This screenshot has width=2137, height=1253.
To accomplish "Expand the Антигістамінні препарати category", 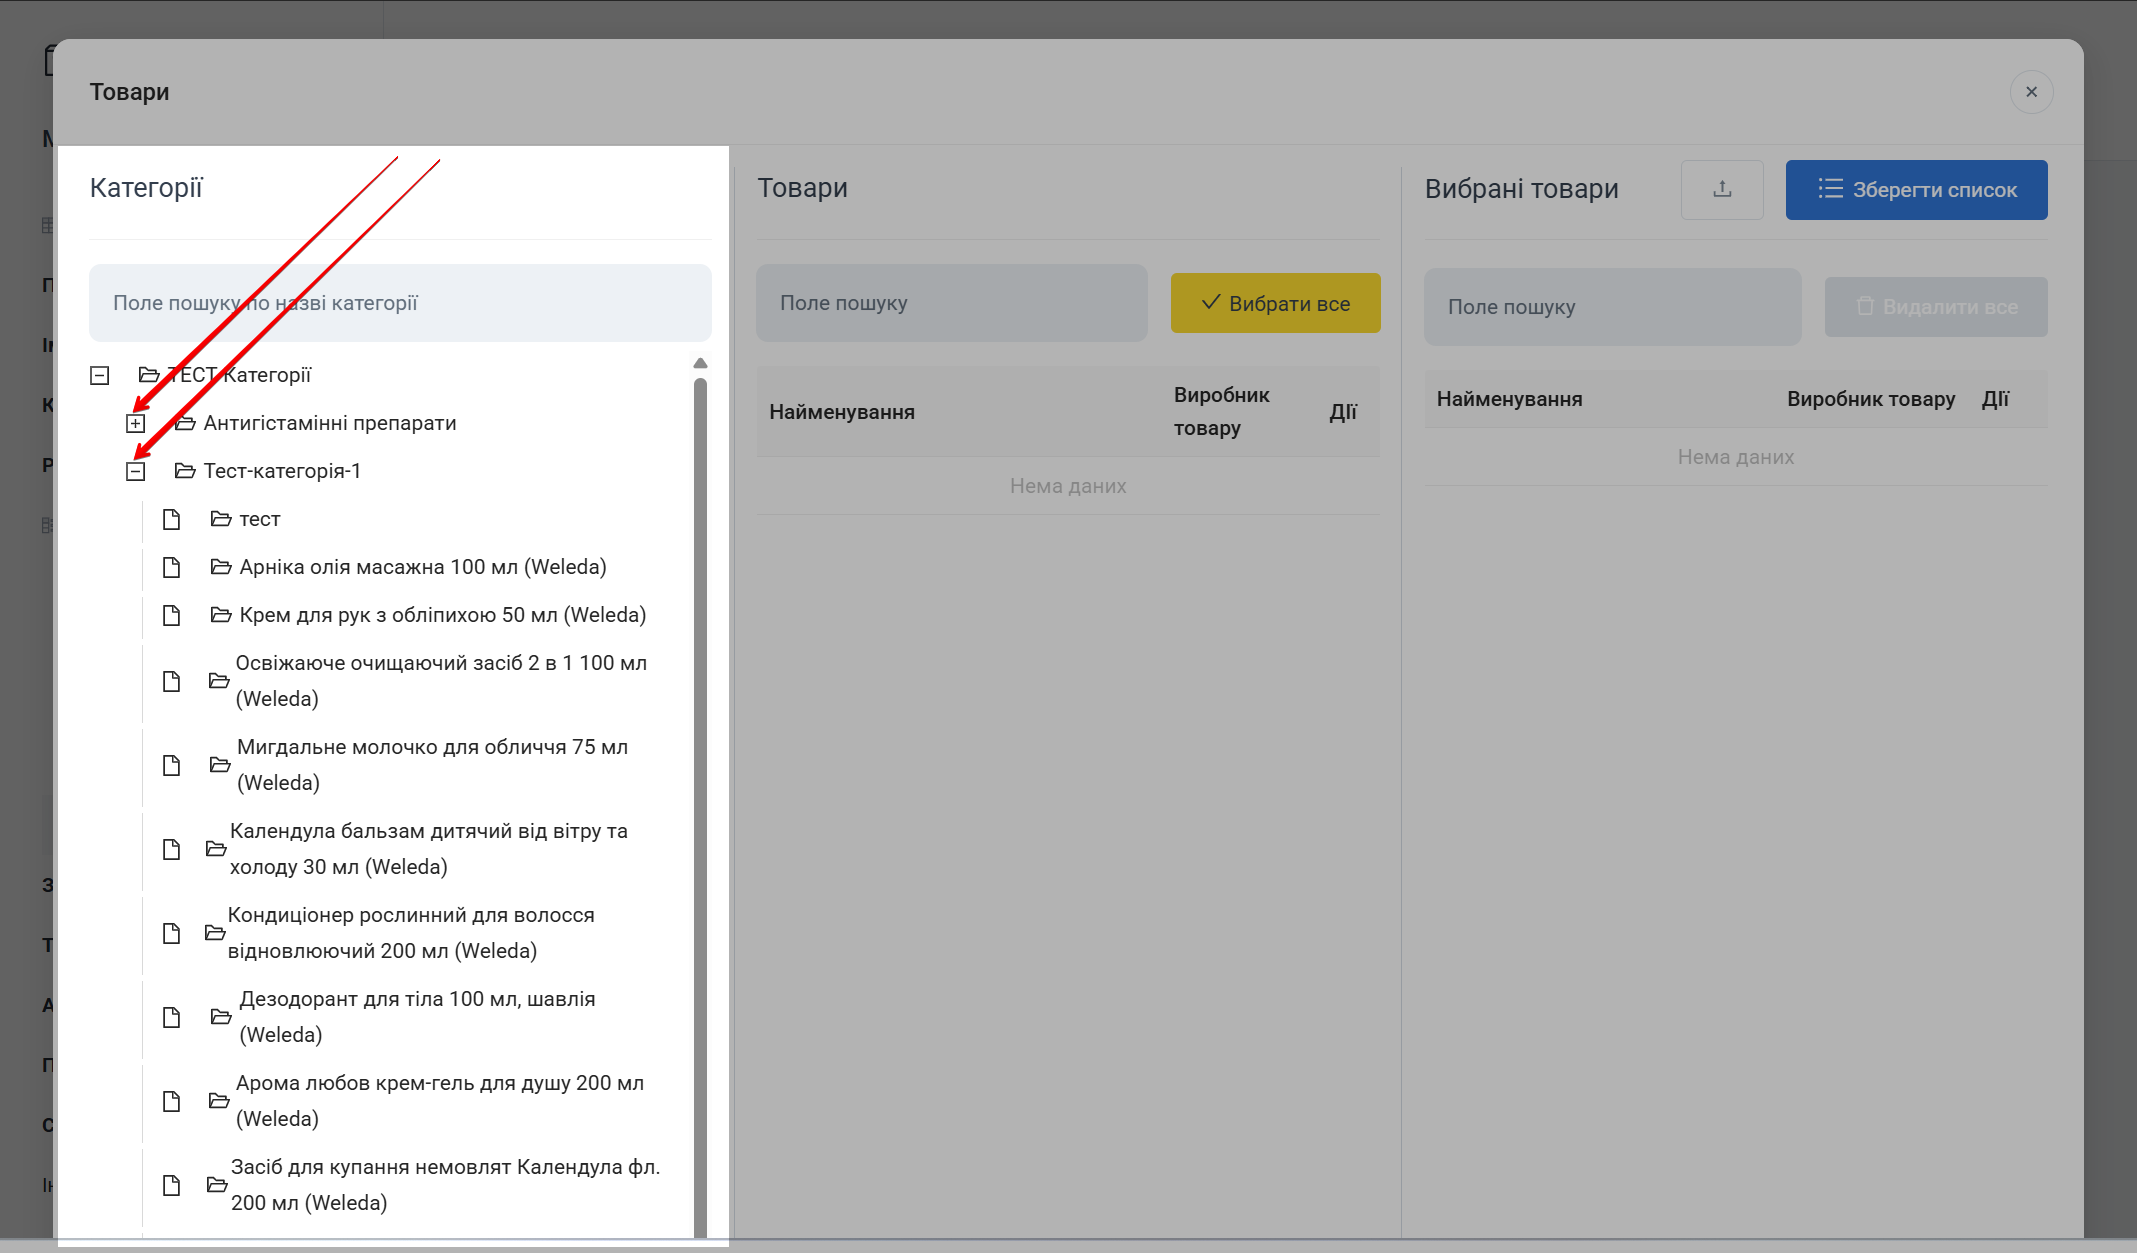I will (x=136, y=423).
